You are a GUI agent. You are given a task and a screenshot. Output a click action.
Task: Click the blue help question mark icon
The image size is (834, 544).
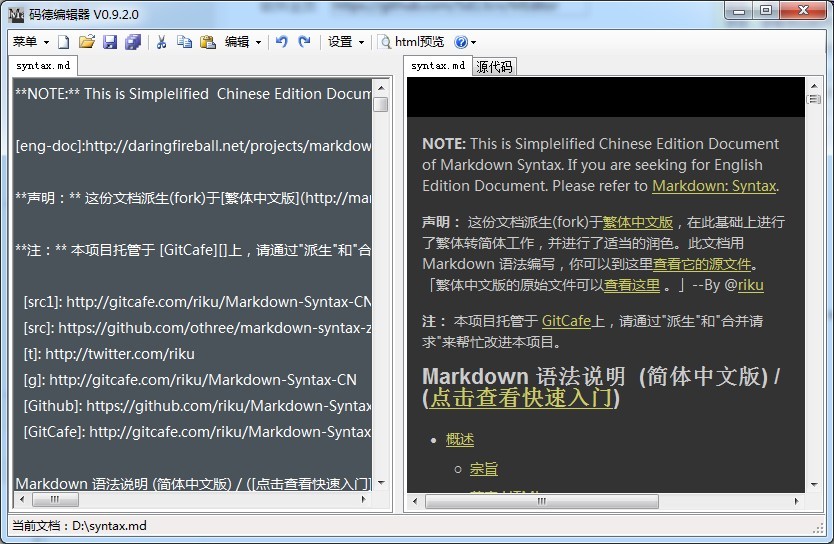tap(461, 42)
